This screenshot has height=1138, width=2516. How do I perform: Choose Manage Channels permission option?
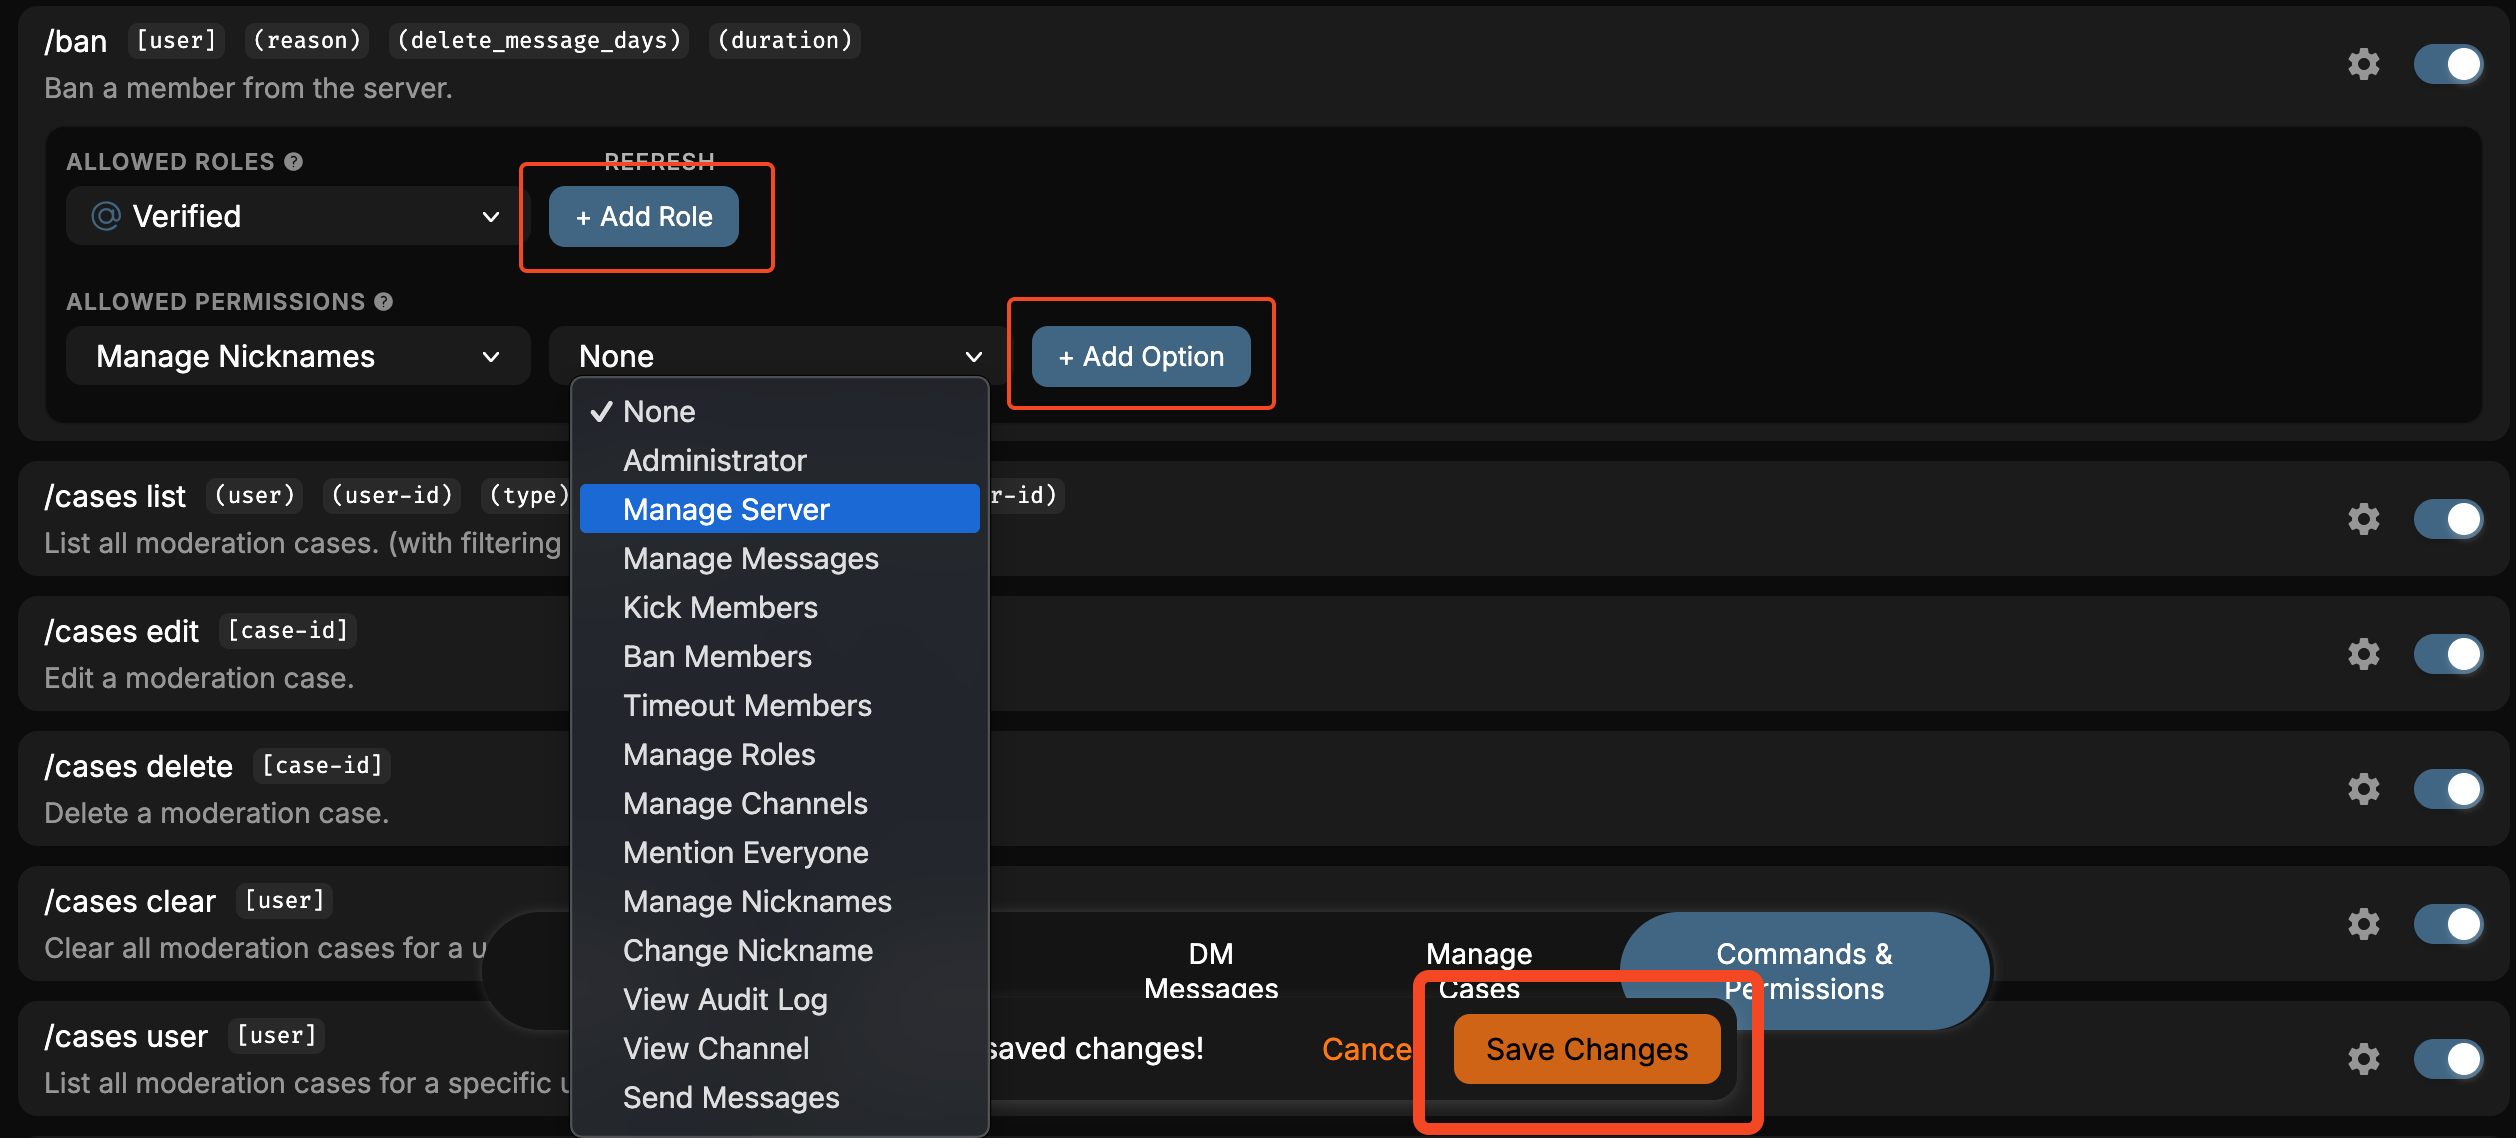click(x=779, y=803)
